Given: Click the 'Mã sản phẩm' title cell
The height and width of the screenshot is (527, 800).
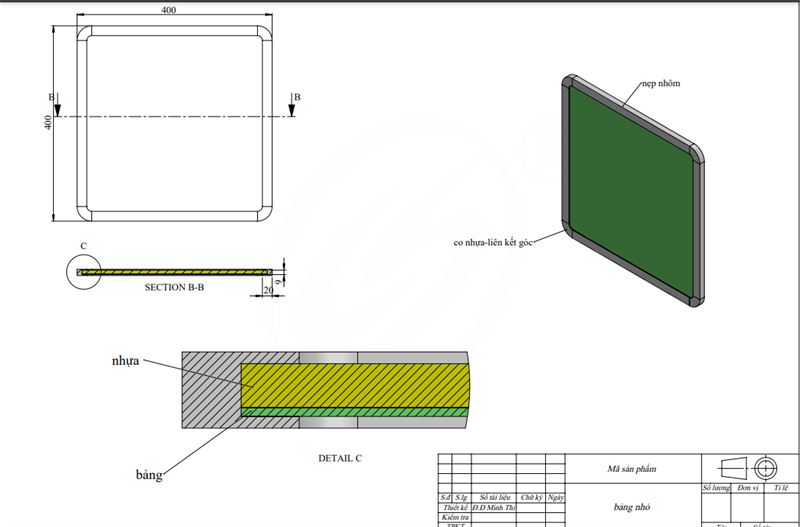Looking at the screenshot, I should [x=632, y=469].
